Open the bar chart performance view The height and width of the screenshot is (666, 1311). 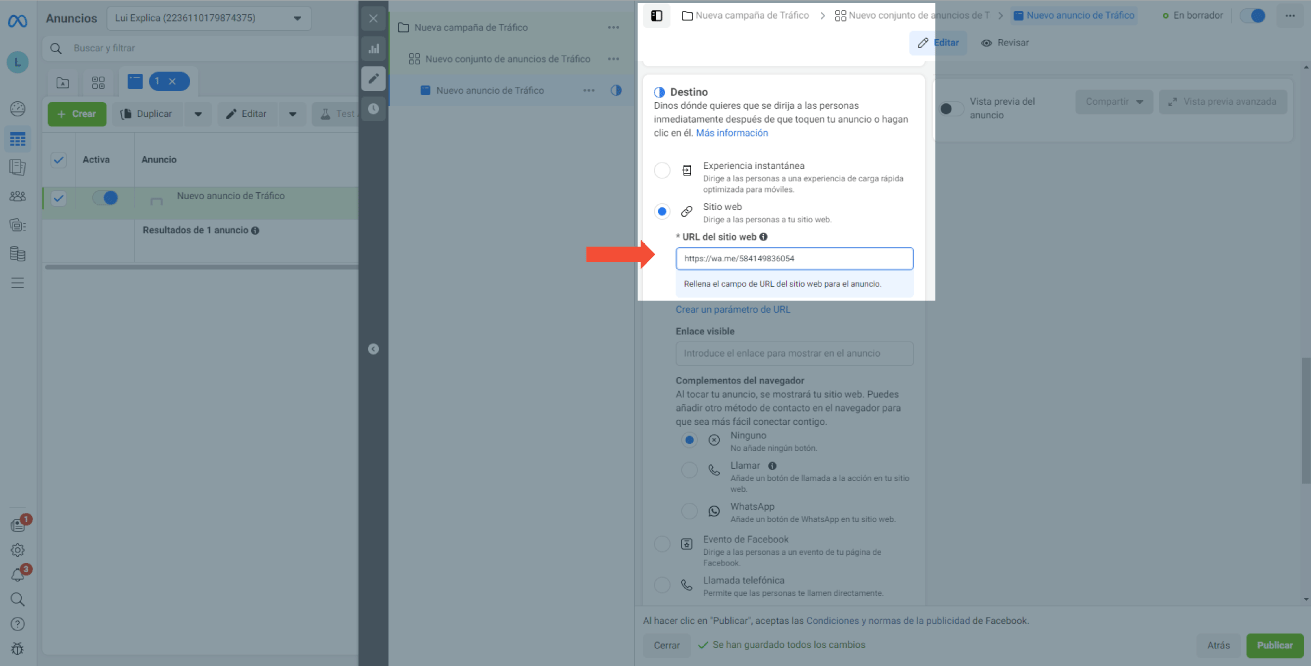pos(373,48)
